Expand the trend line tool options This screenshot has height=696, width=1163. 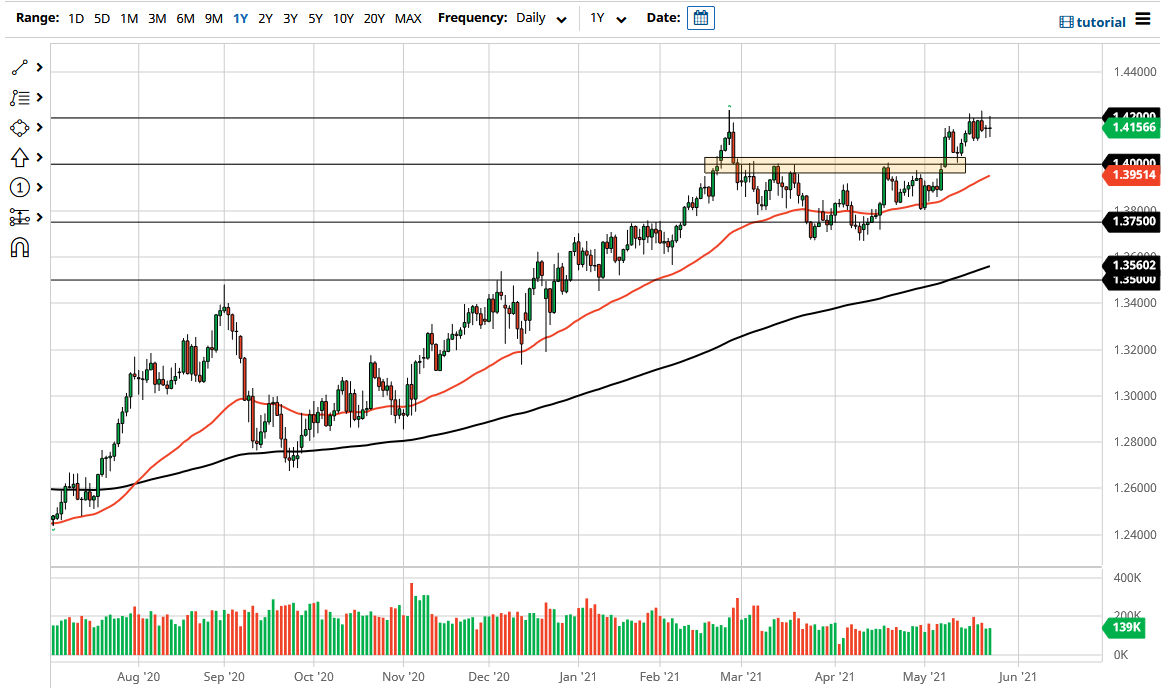click(39, 67)
